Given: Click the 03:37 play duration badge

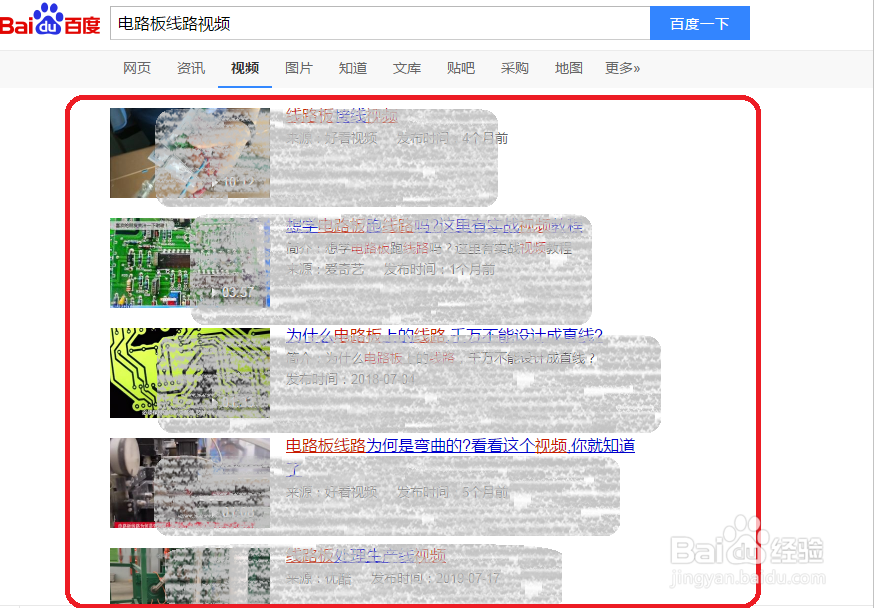Looking at the screenshot, I should coord(233,292).
